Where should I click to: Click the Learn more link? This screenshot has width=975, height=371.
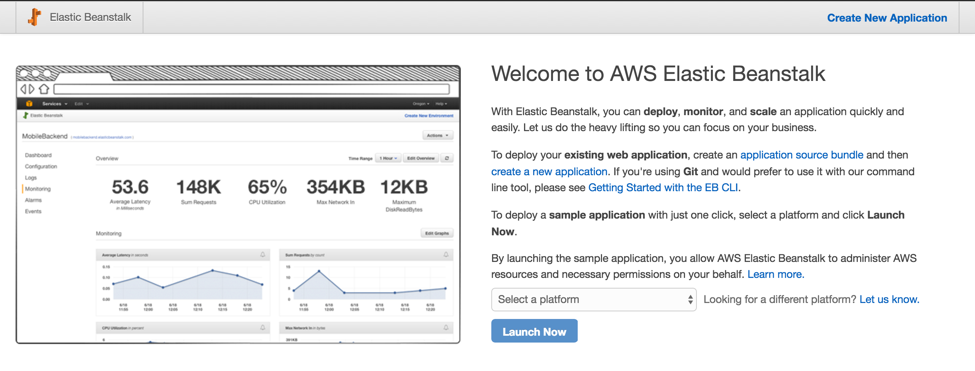(x=775, y=274)
